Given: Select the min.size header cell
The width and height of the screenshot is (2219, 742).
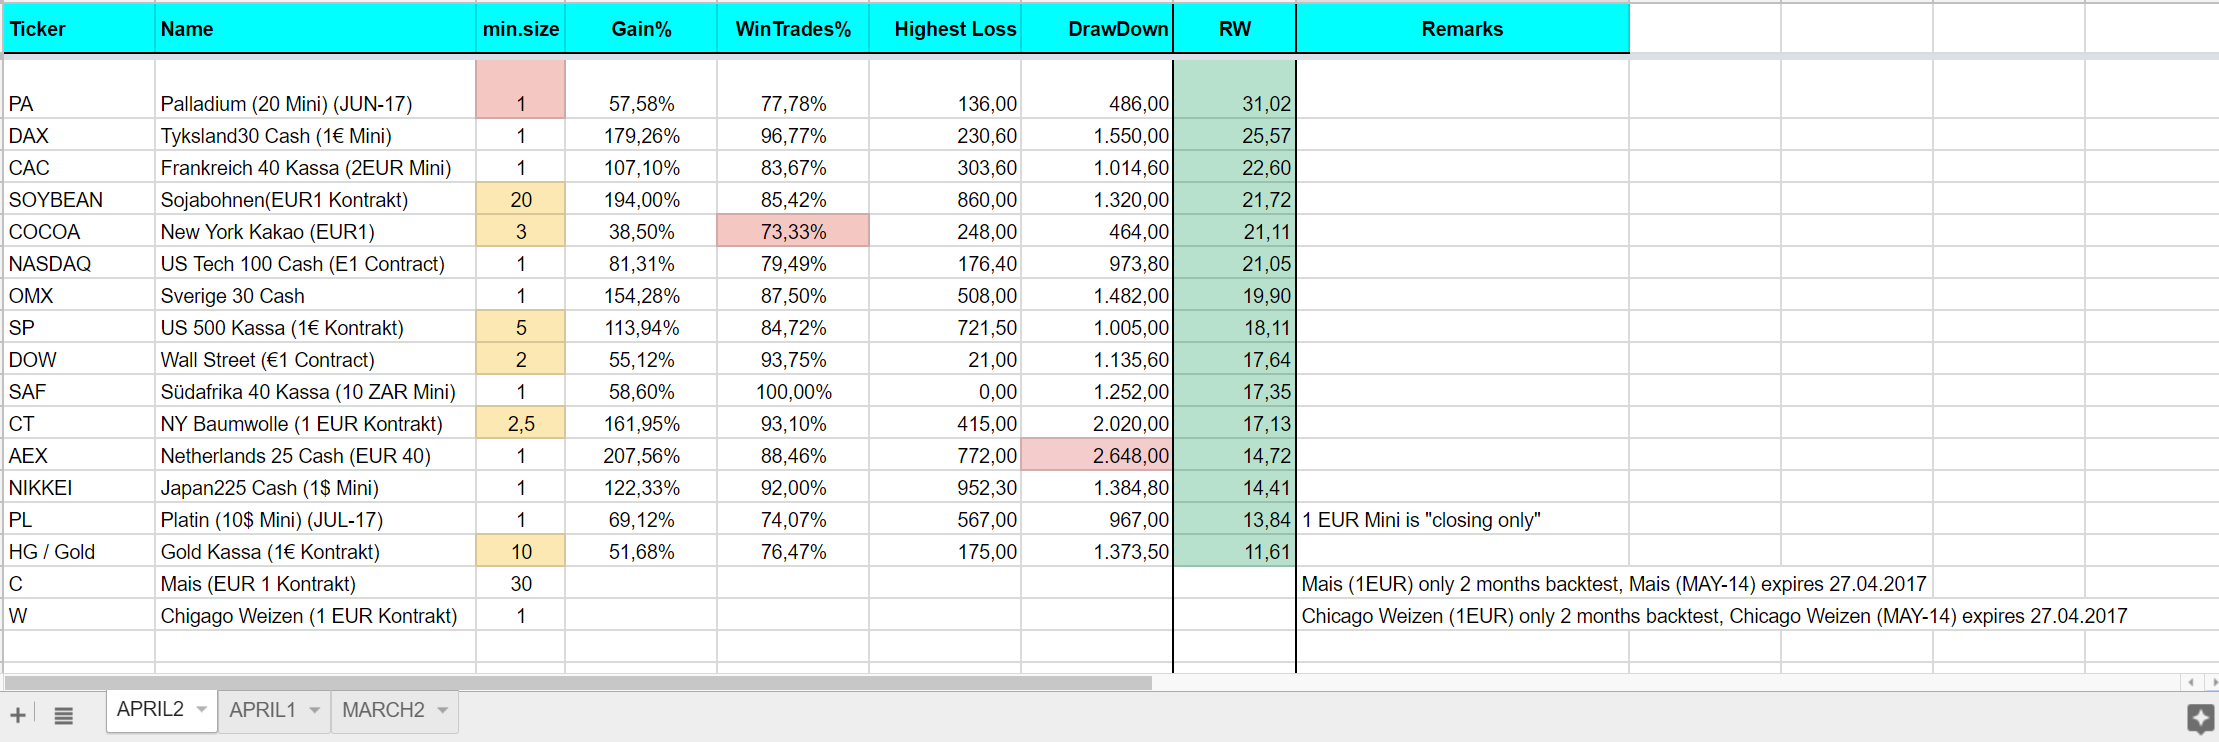Looking at the screenshot, I should tap(520, 28).
